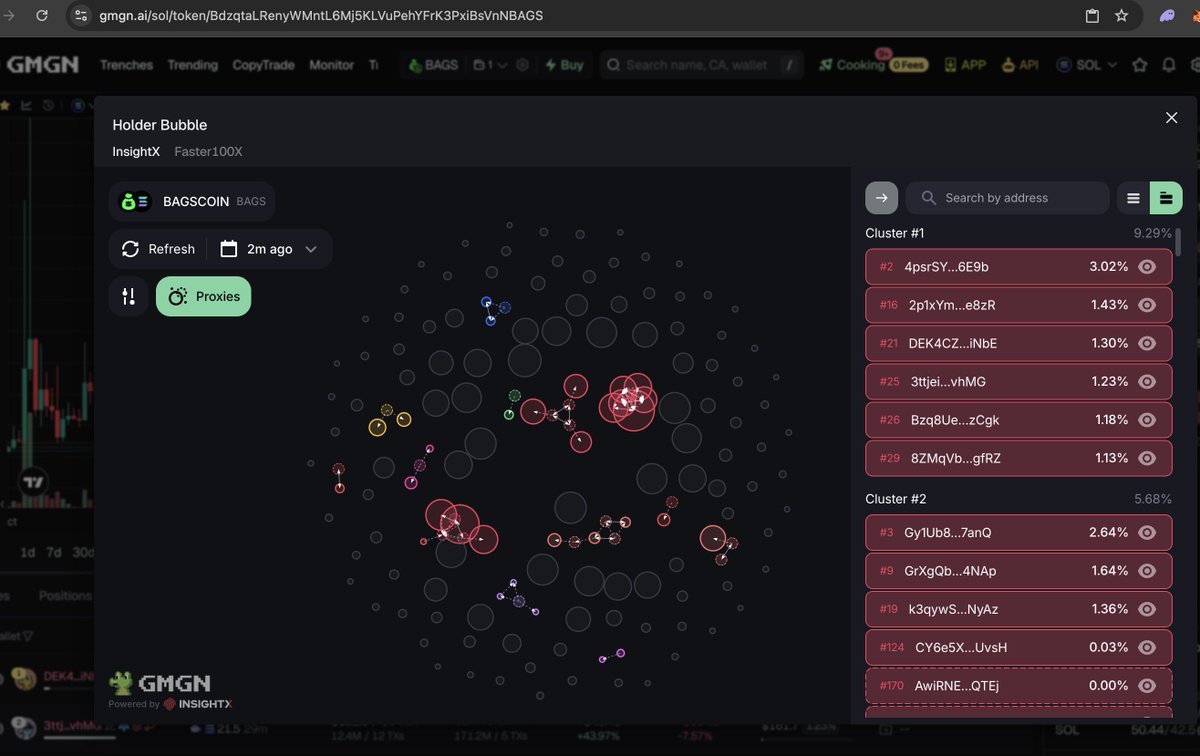Toggle eye for 8ZMqVb...gfRZ
The image size is (1200, 756).
click(1148, 458)
